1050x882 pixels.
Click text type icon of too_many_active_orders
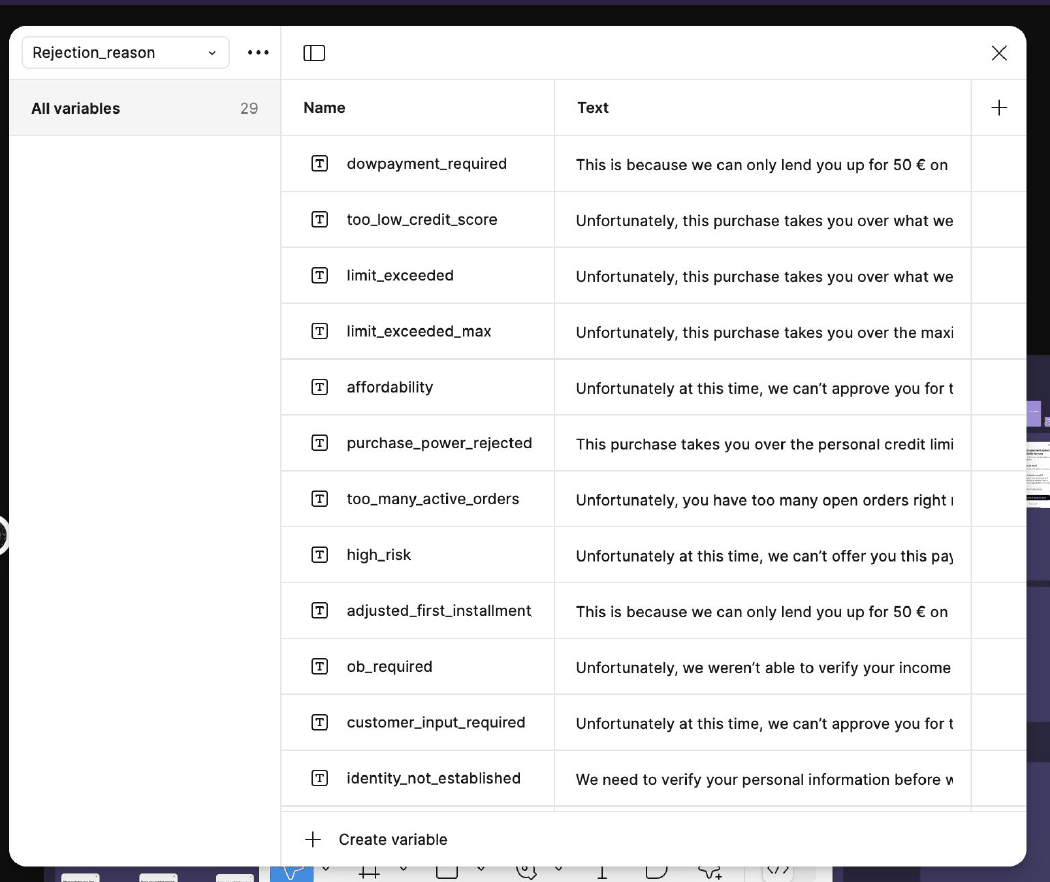tap(319, 499)
